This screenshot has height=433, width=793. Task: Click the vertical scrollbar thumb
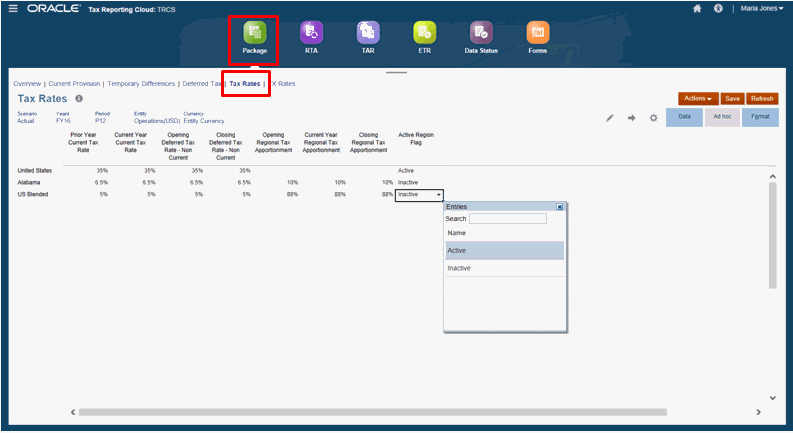pyautogui.click(x=772, y=236)
